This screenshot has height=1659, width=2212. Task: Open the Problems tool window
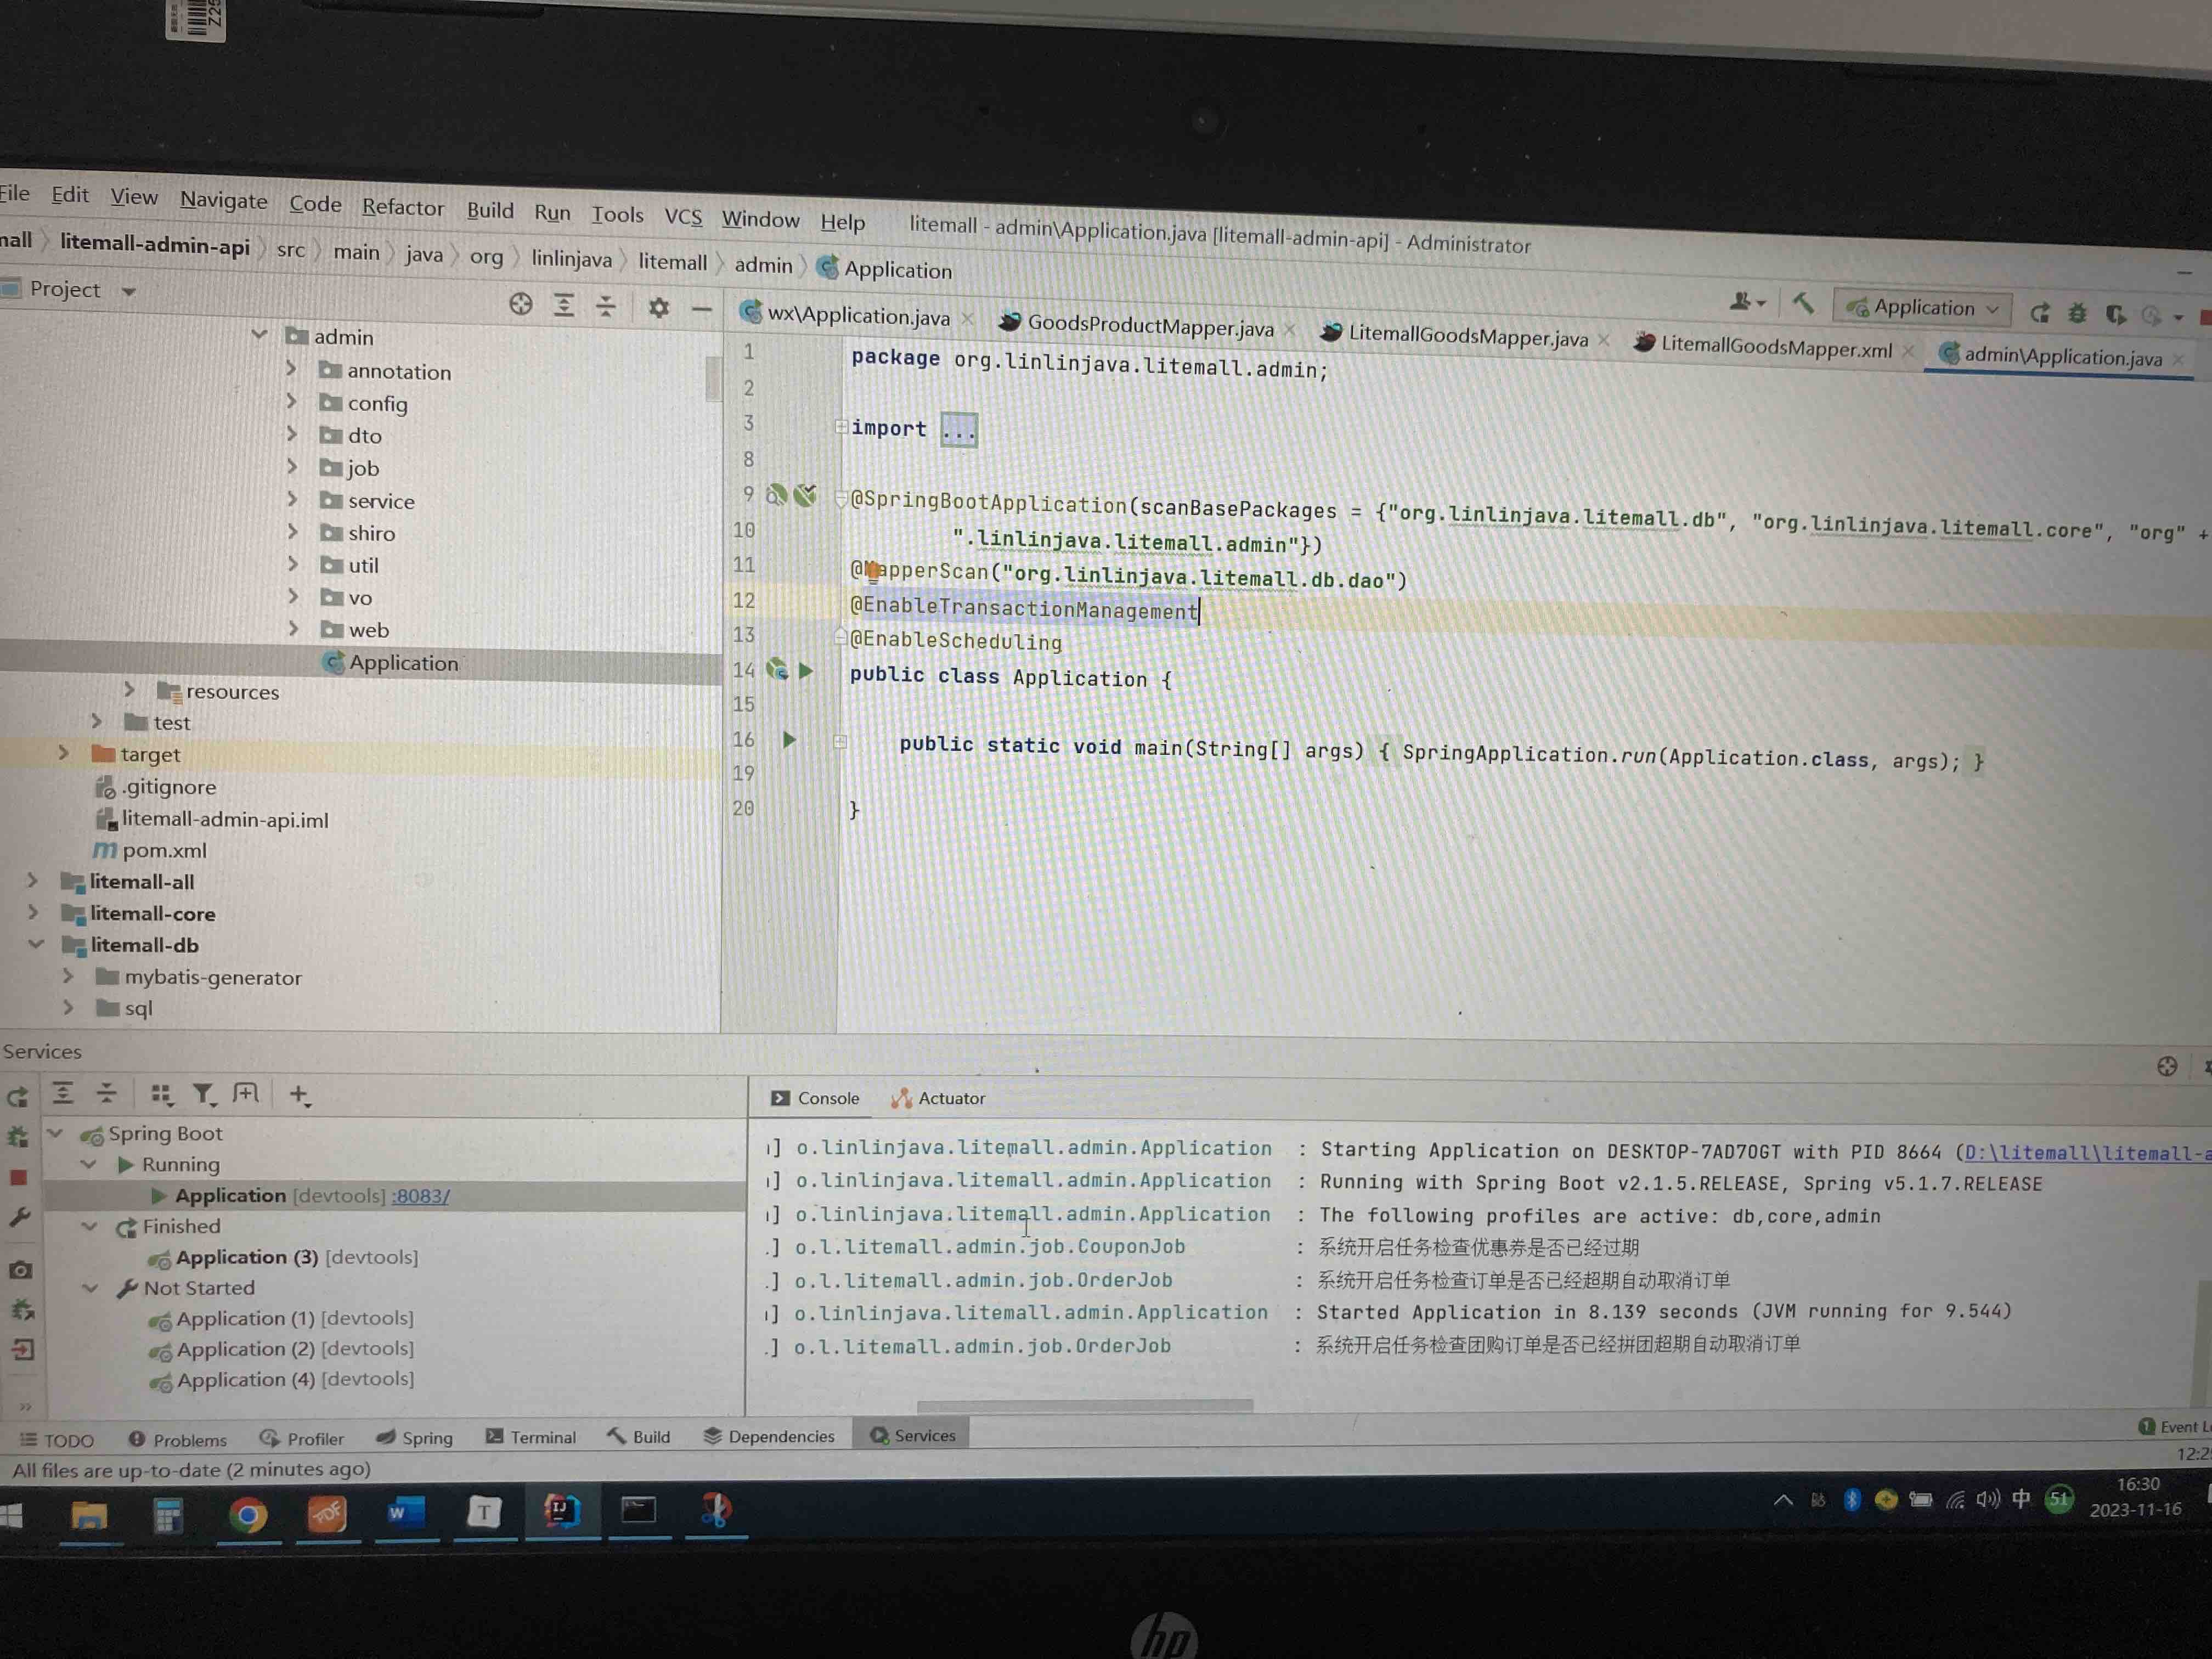pyautogui.click(x=178, y=1440)
